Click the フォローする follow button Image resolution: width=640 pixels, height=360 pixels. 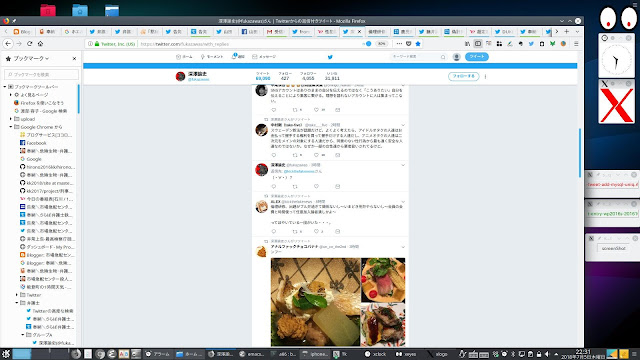[464, 76]
